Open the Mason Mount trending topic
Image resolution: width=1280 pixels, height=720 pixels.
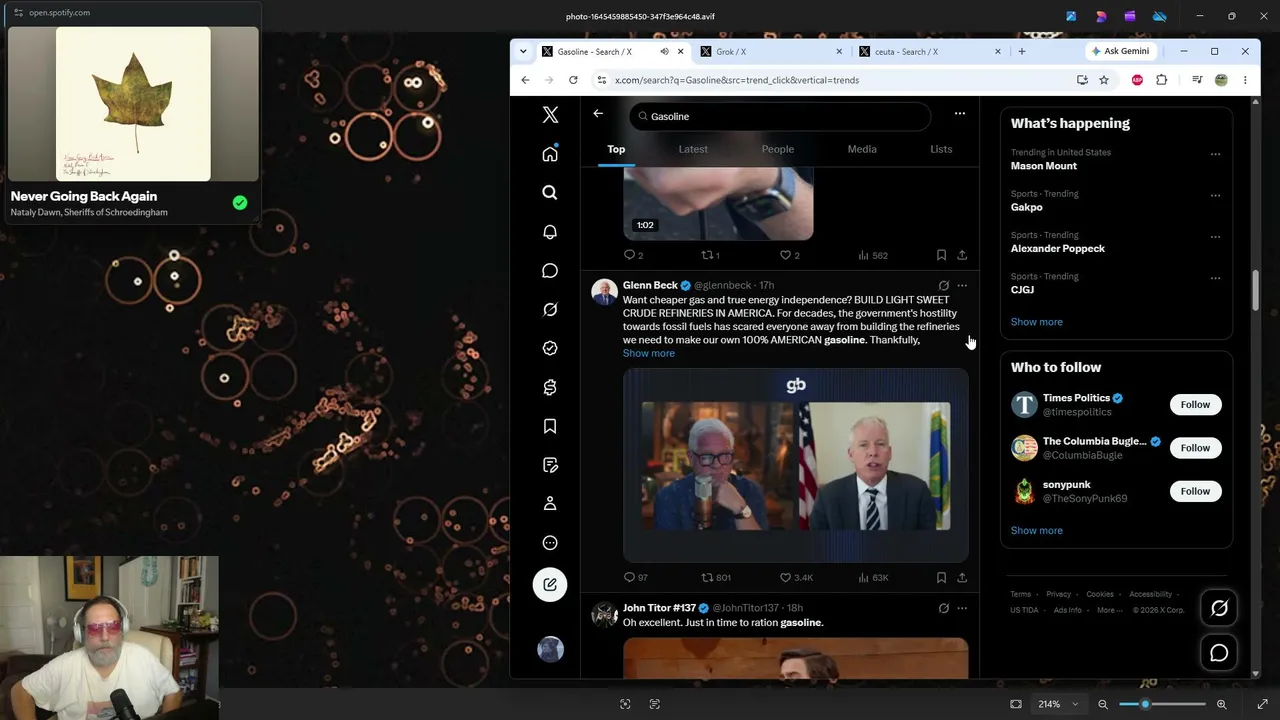point(1043,166)
